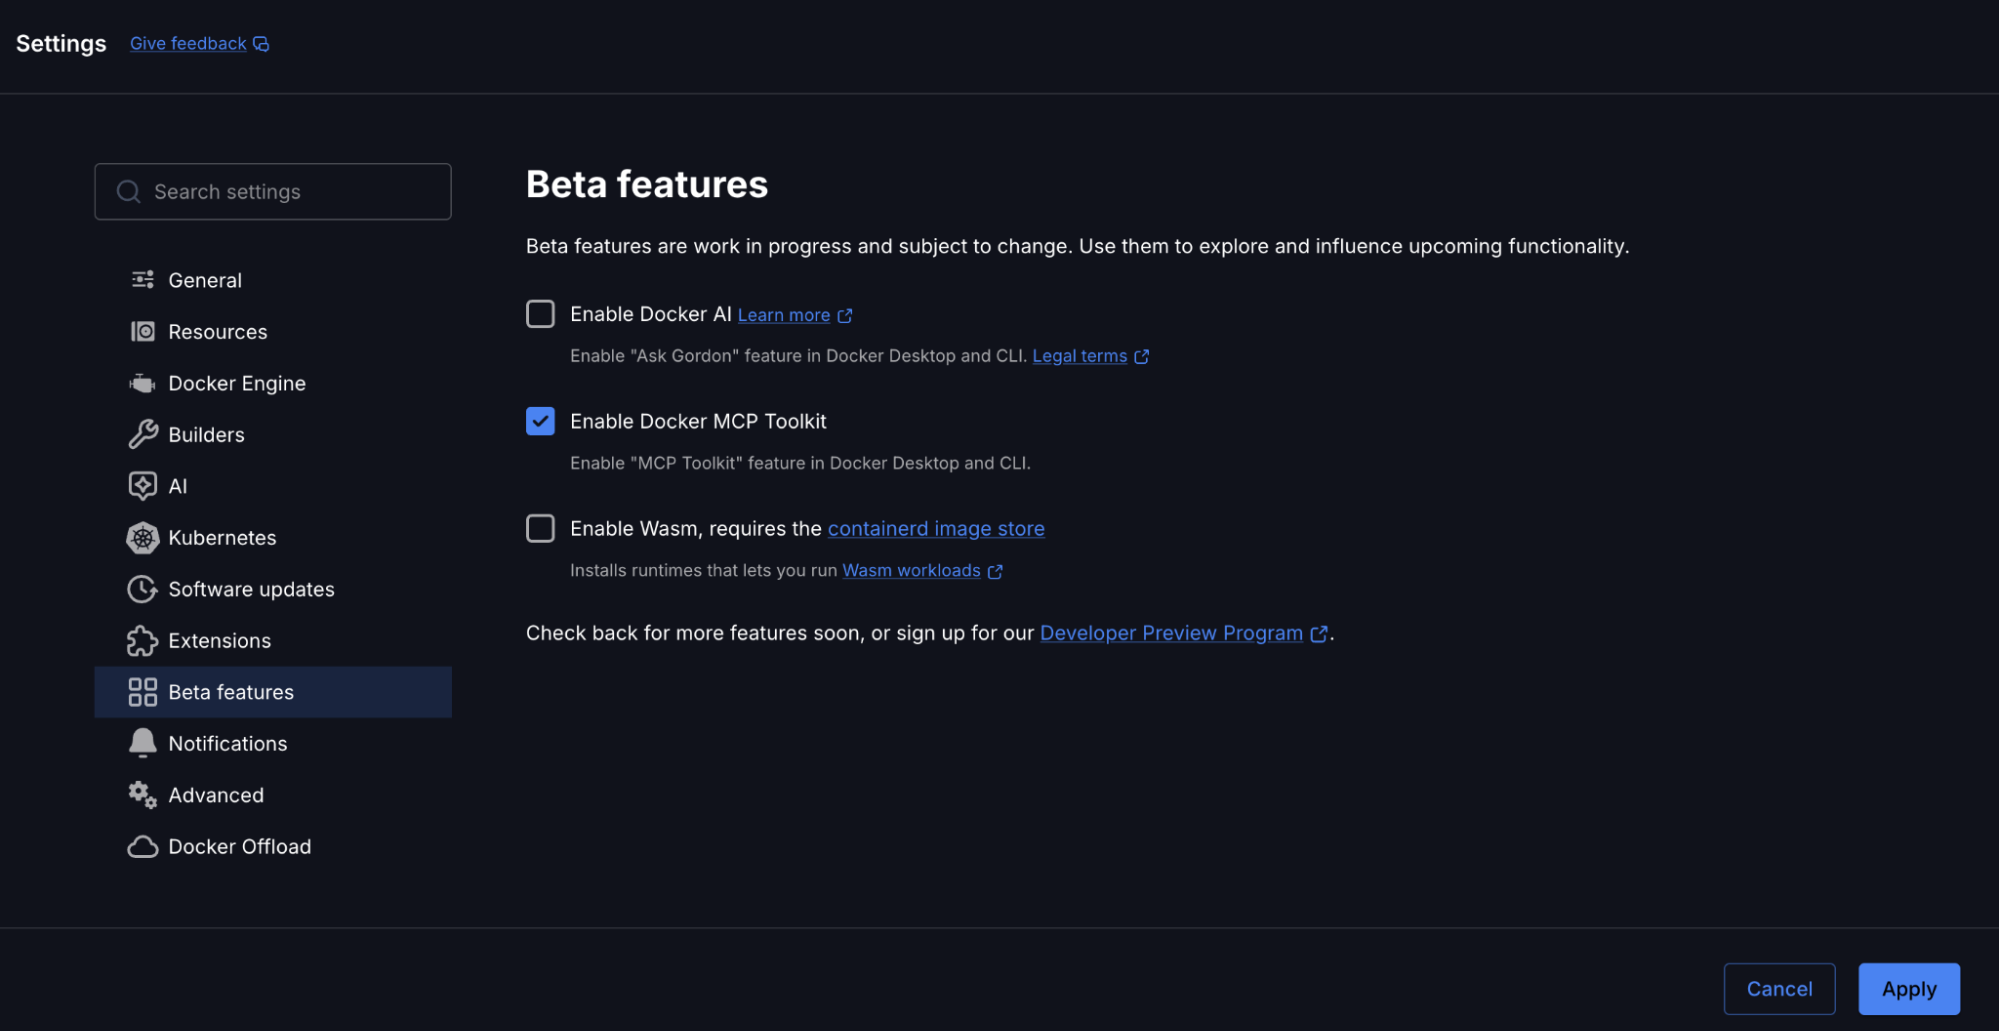Click the Software updates clock icon

point(143,589)
